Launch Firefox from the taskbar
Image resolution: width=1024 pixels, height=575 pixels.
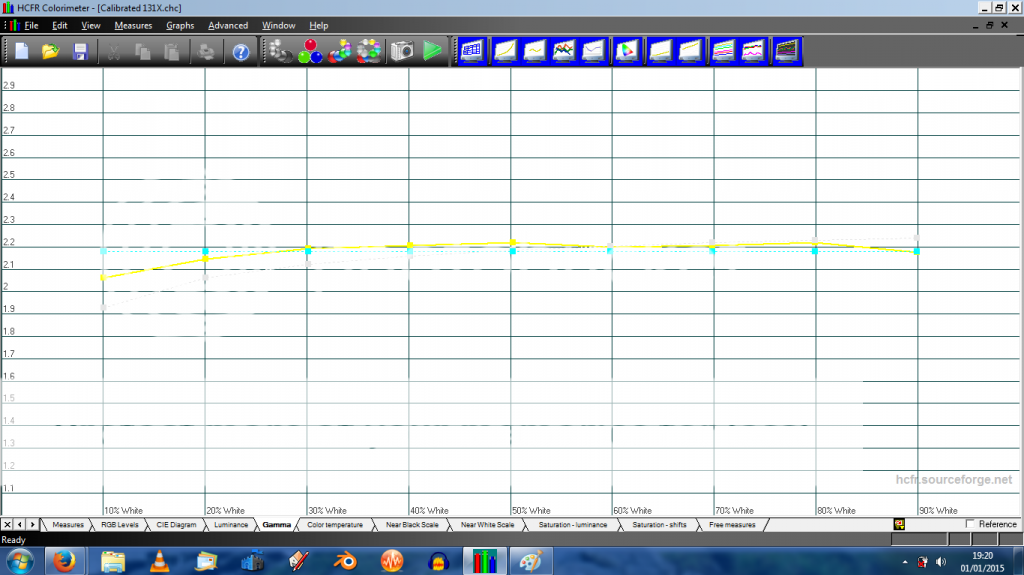[x=66, y=560]
